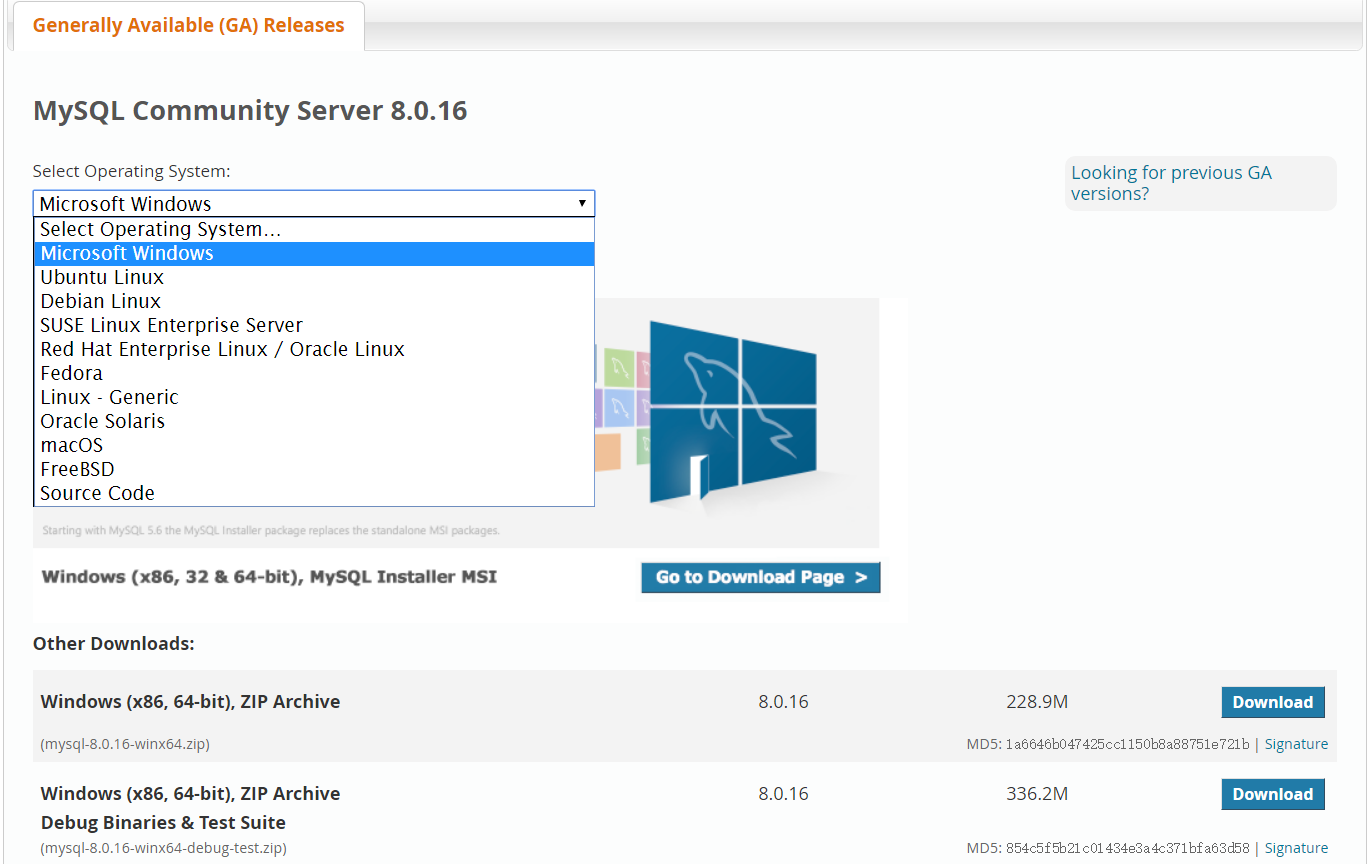The height and width of the screenshot is (864, 1370).
Task: Click the MySQL Community Server 8.0.16 heading
Action: click(250, 110)
